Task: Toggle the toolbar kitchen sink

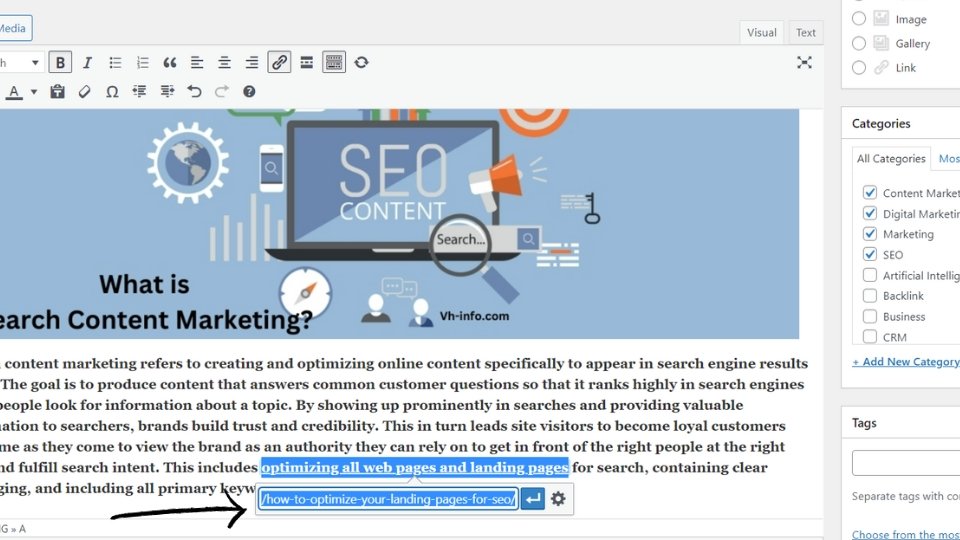Action: [334, 62]
